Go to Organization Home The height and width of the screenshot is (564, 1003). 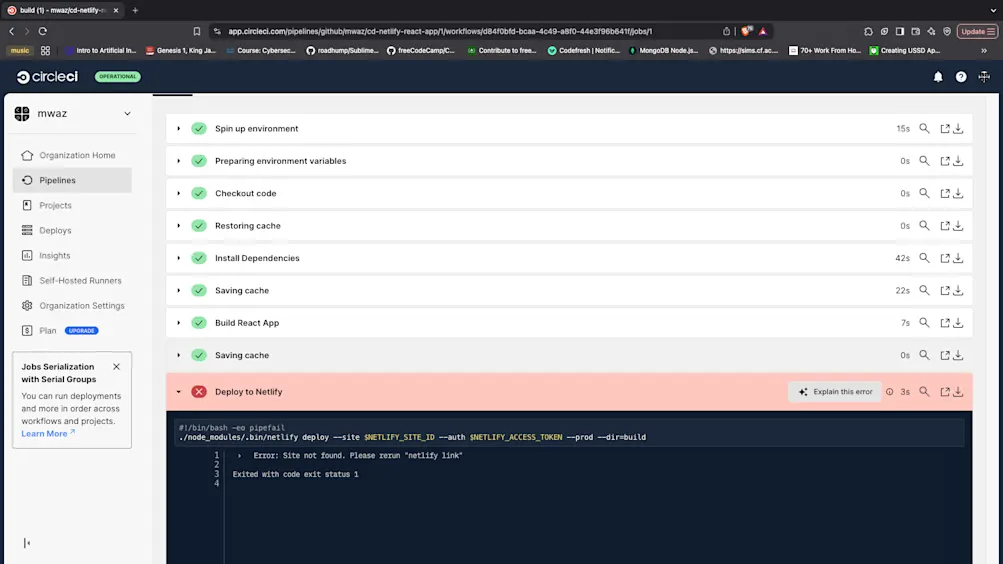(x=72, y=155)
